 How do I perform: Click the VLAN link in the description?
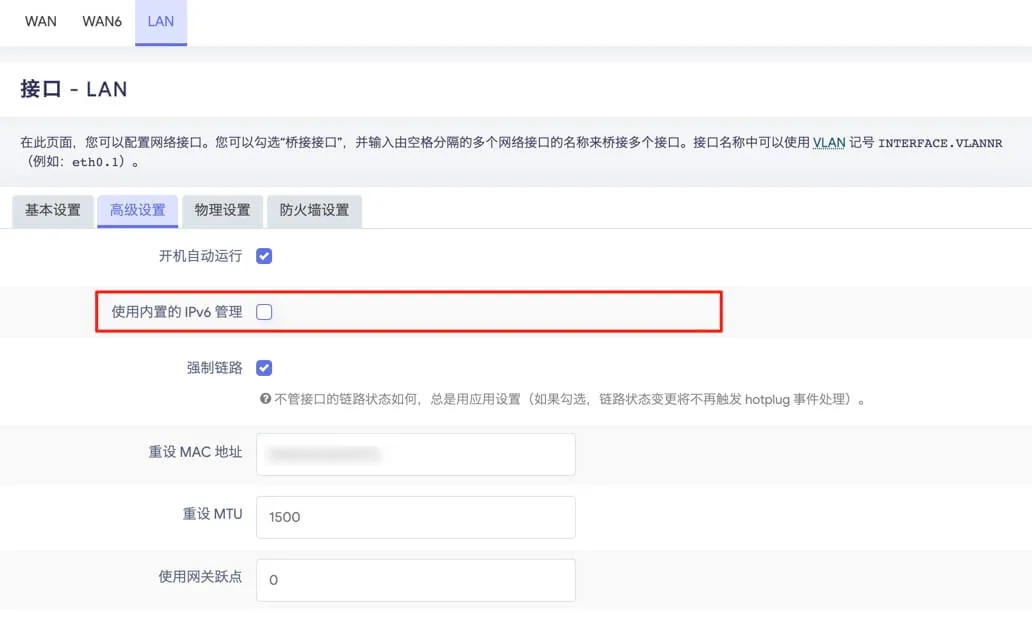coord(829,143)
